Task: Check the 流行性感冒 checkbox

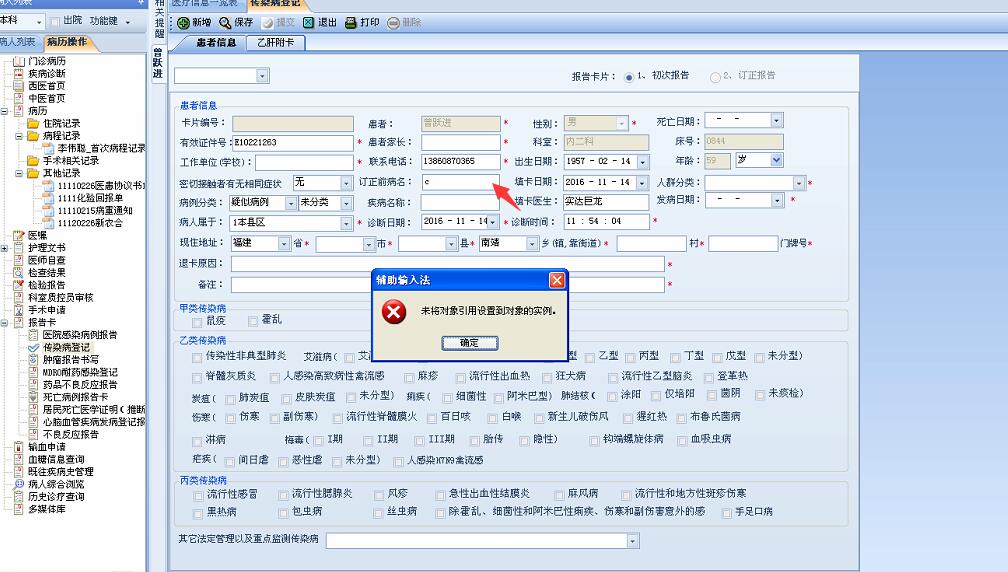Action: [198, 496]
